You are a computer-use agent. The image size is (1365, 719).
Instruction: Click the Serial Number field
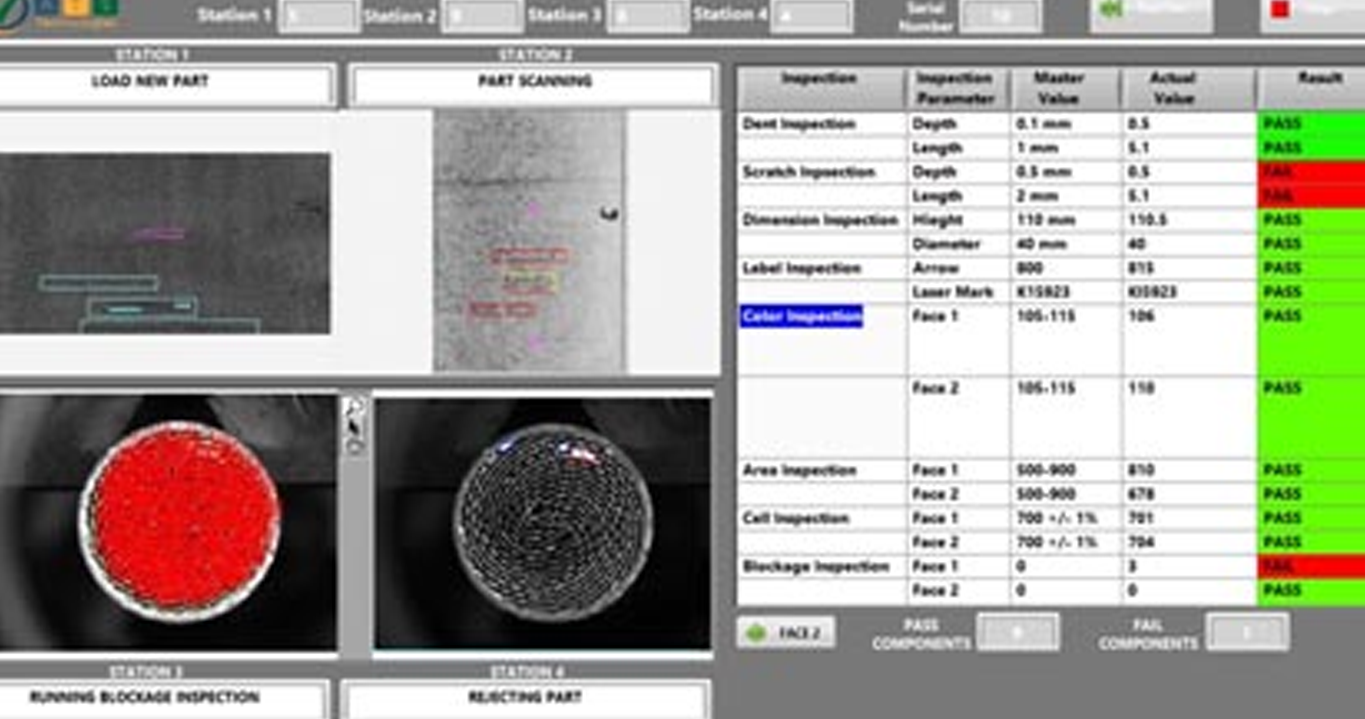(1000, 16)
